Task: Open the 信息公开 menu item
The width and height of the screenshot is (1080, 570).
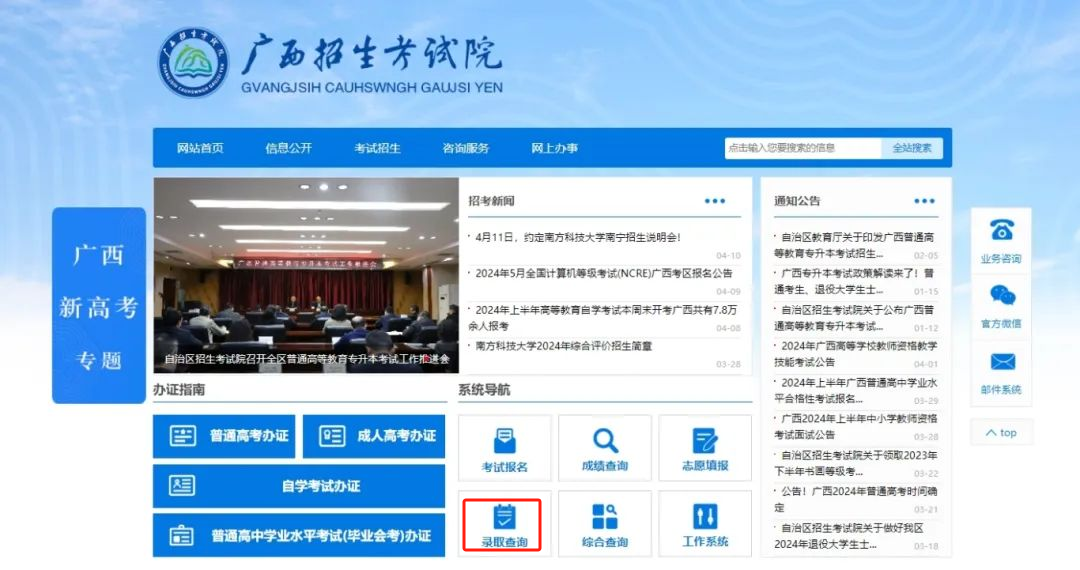Action: click(289, 148)
